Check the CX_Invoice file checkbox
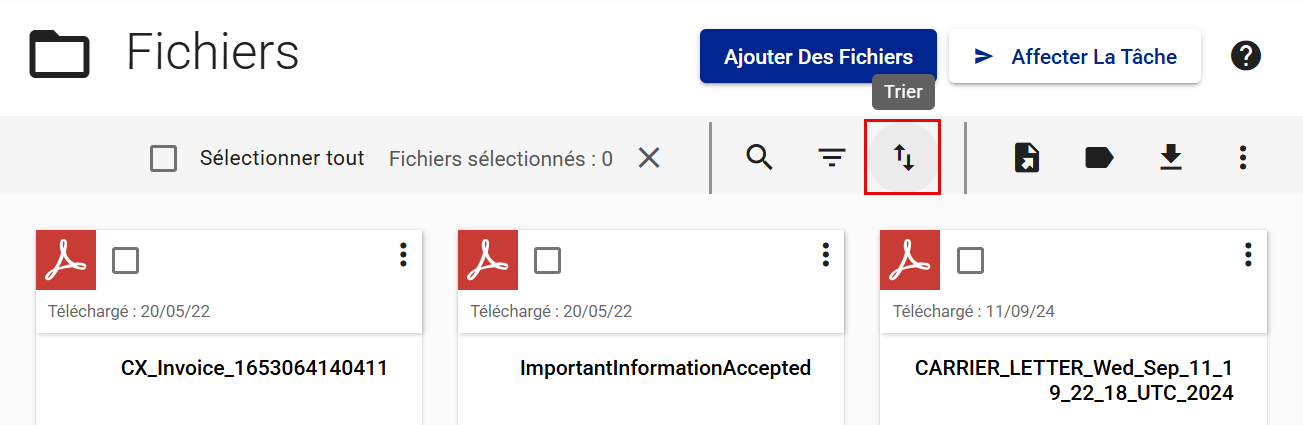This screenshot has height=425, width=1303. (126, 260)
